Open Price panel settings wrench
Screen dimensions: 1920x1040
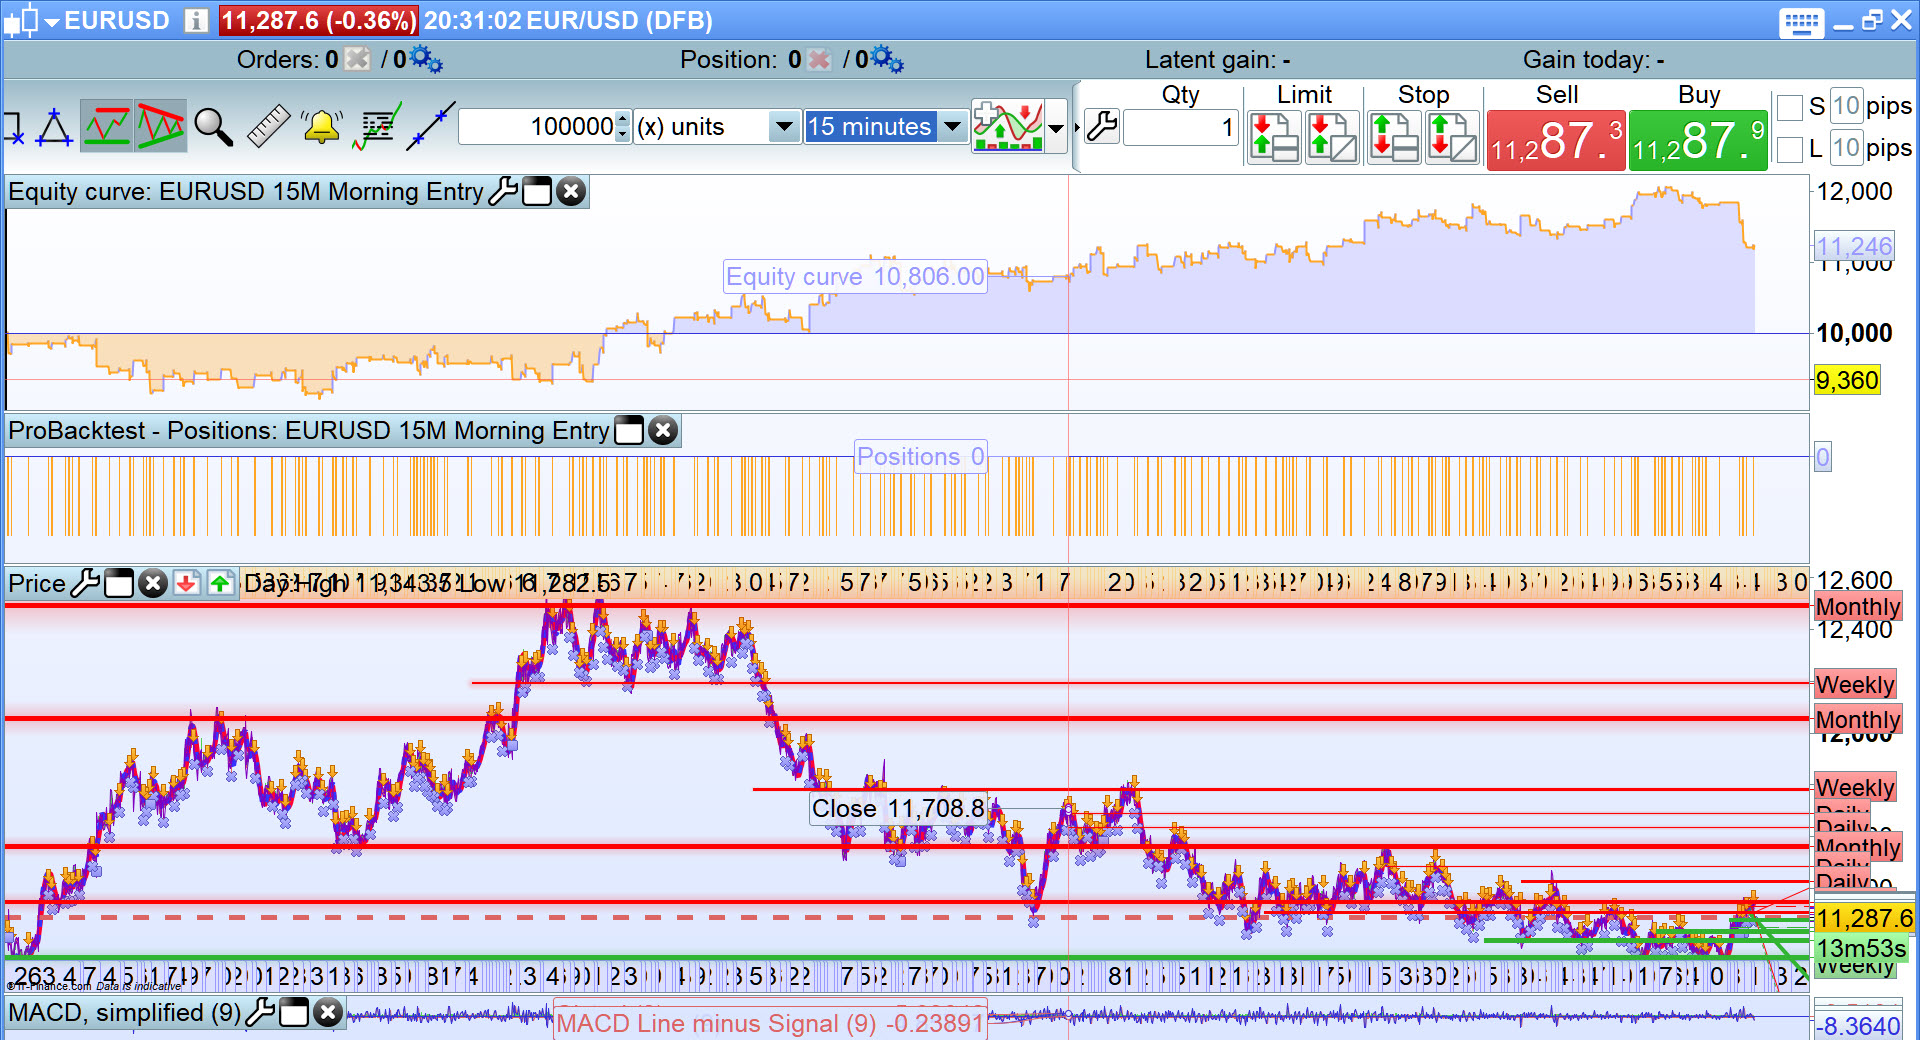coord(85,583)
